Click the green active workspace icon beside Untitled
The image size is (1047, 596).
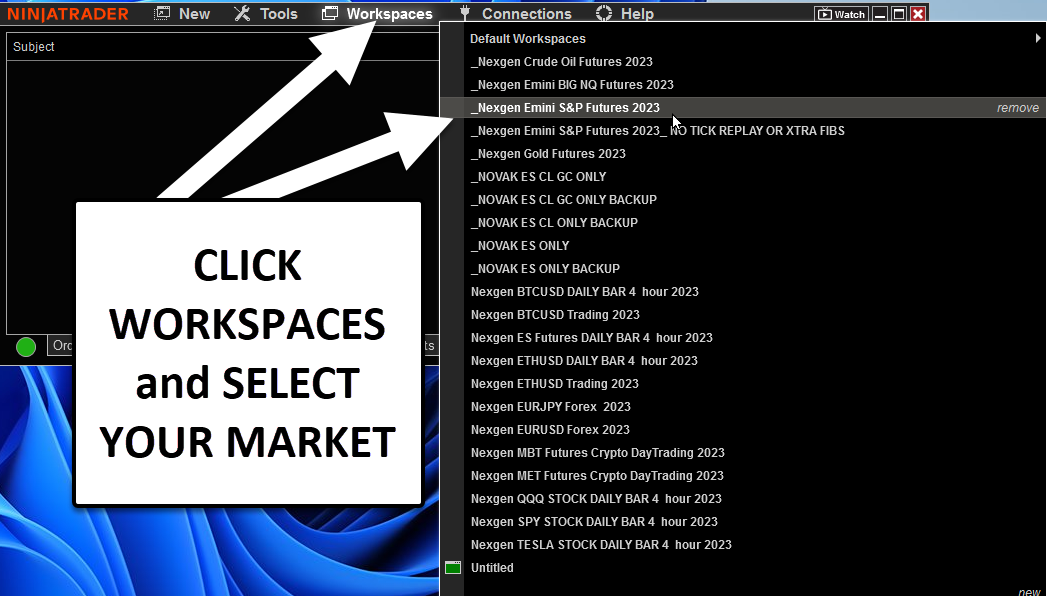tap(453, 568)
